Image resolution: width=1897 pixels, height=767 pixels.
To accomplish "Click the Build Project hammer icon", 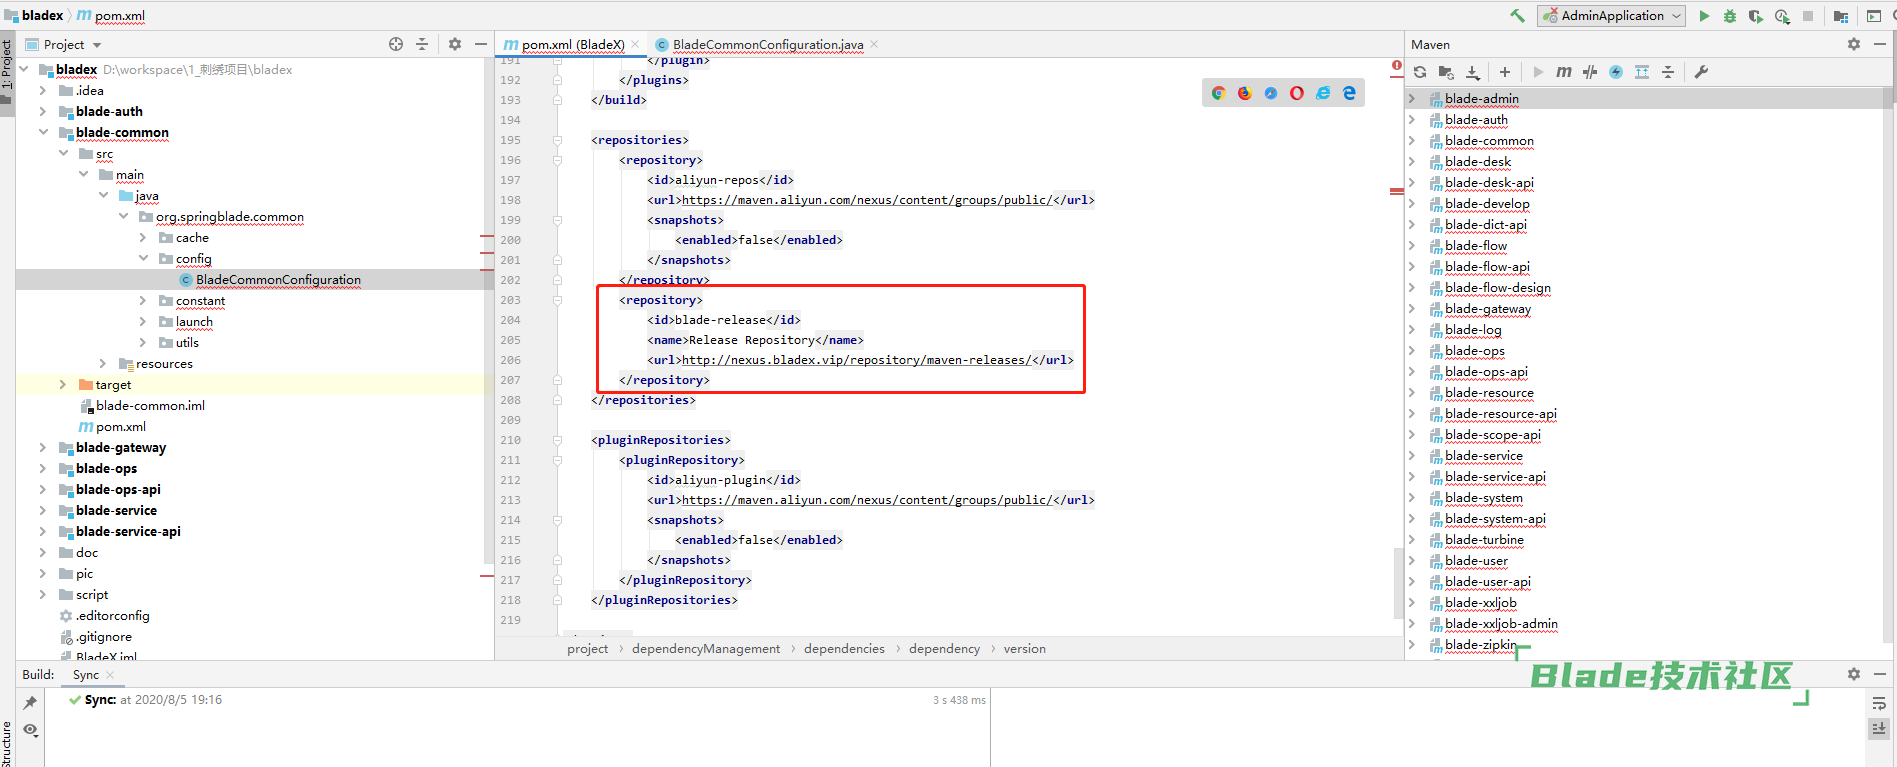I will pos(1517,16).
